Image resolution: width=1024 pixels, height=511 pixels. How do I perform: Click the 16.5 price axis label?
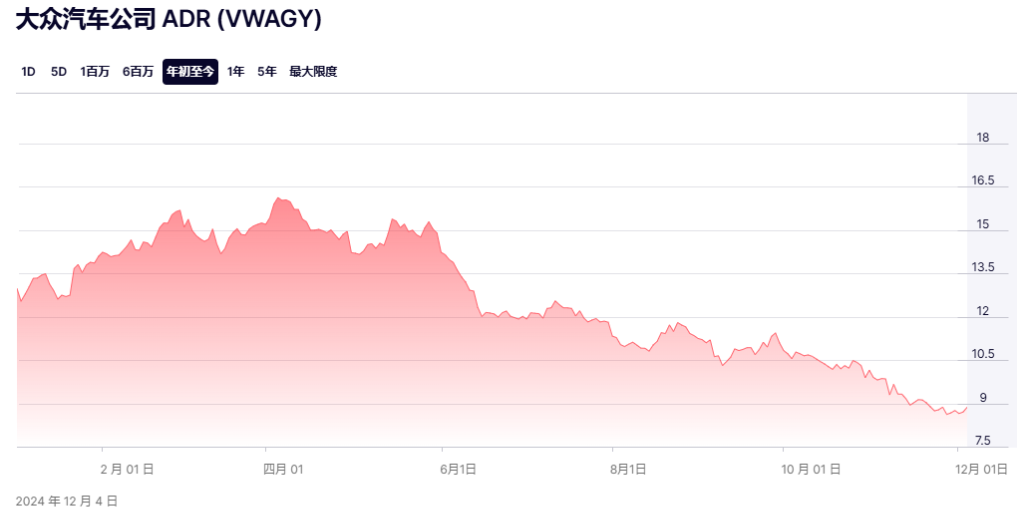coord(983,181)
